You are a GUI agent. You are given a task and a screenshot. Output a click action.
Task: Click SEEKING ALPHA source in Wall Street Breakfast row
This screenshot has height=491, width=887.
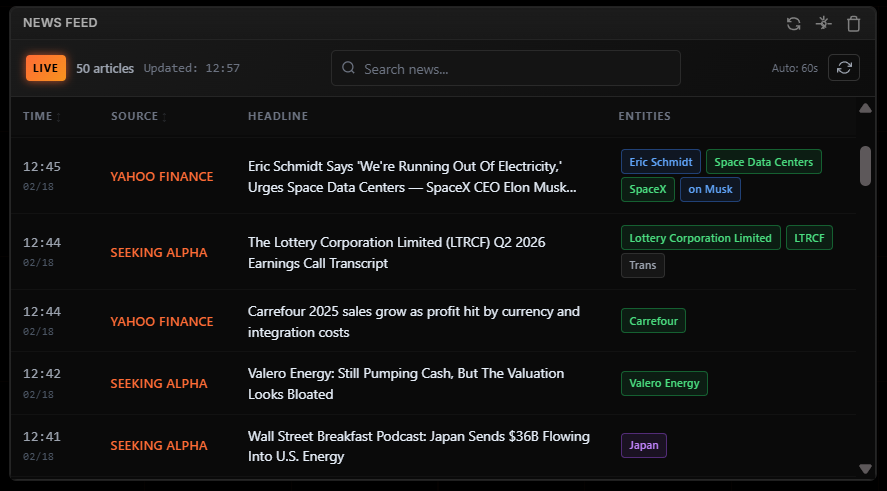pyautogui.click(x=159, y=446)
